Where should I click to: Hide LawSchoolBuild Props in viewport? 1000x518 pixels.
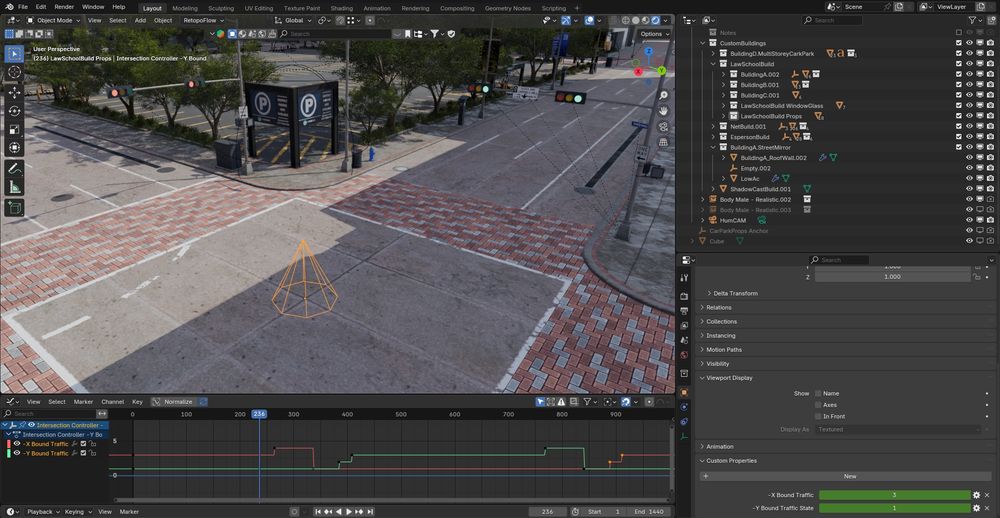pos(969,116)
